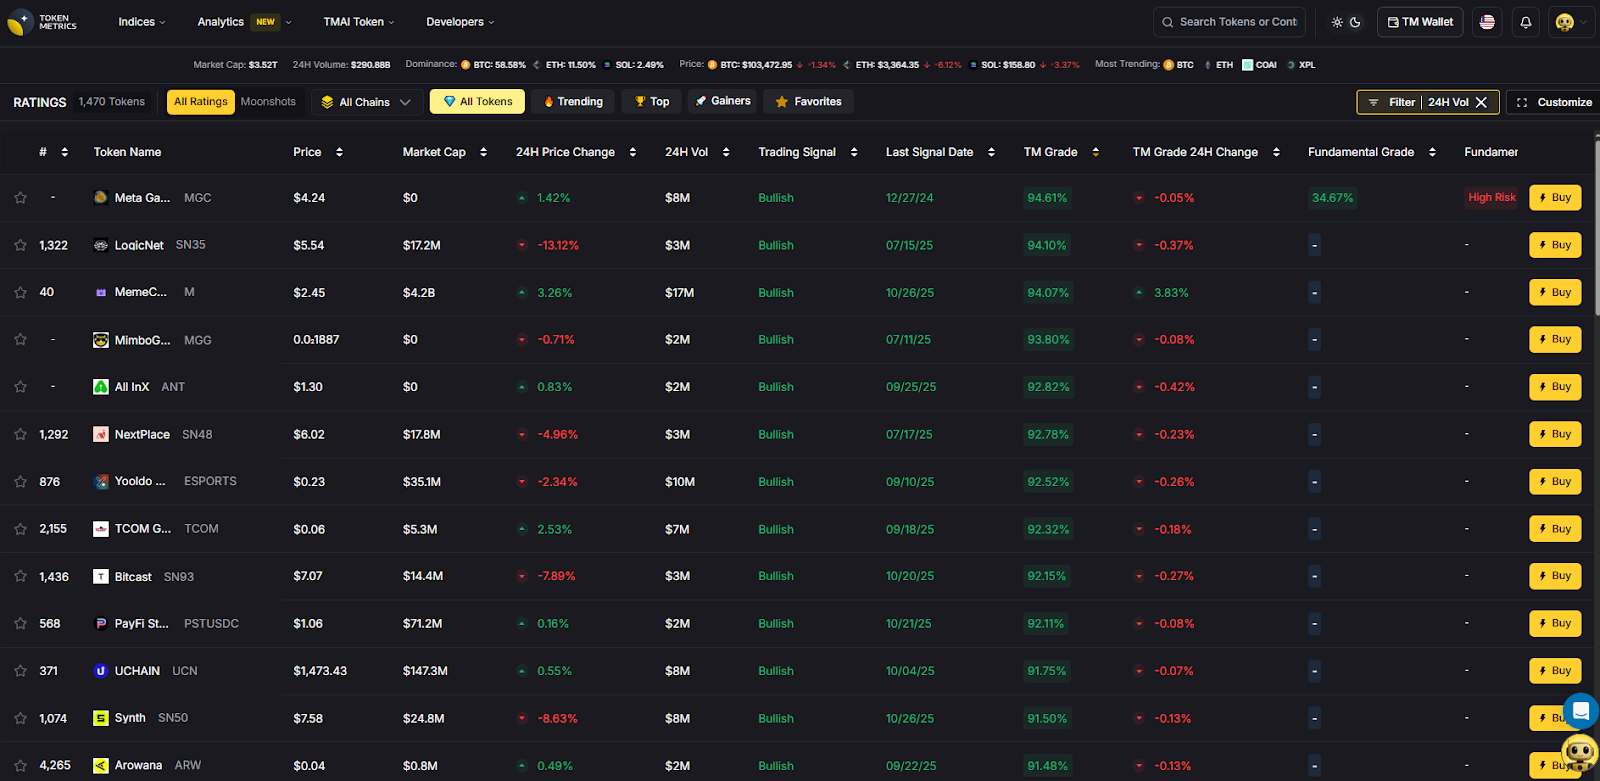Select the Favorites filter tab
Viewport: 1600px width, 781px height.
tap(808, 102)
